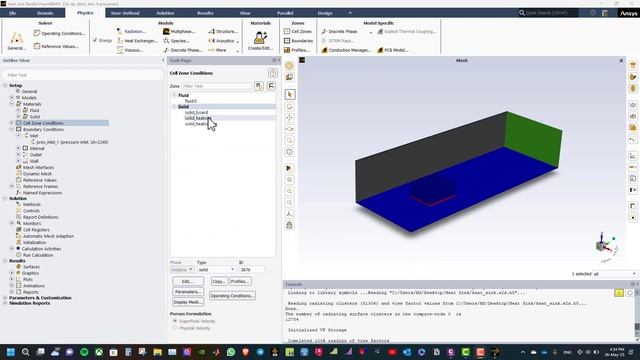The height and width of the screenshot is (360, 640).
Task: Open the Acoustics dropdown arrow
Action: pos(238,41)
